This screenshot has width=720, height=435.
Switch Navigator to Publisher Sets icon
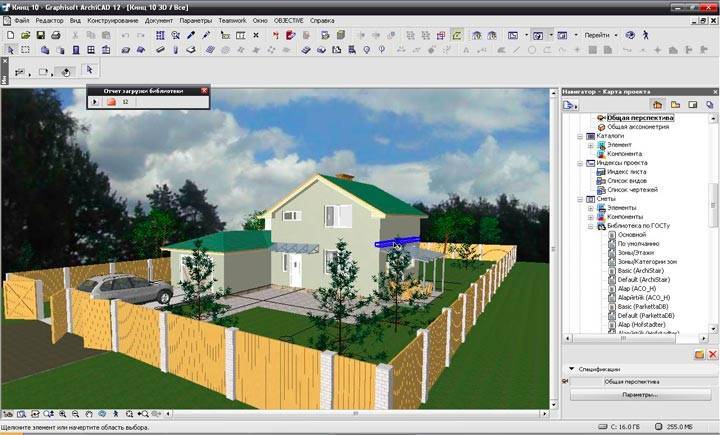710,105
